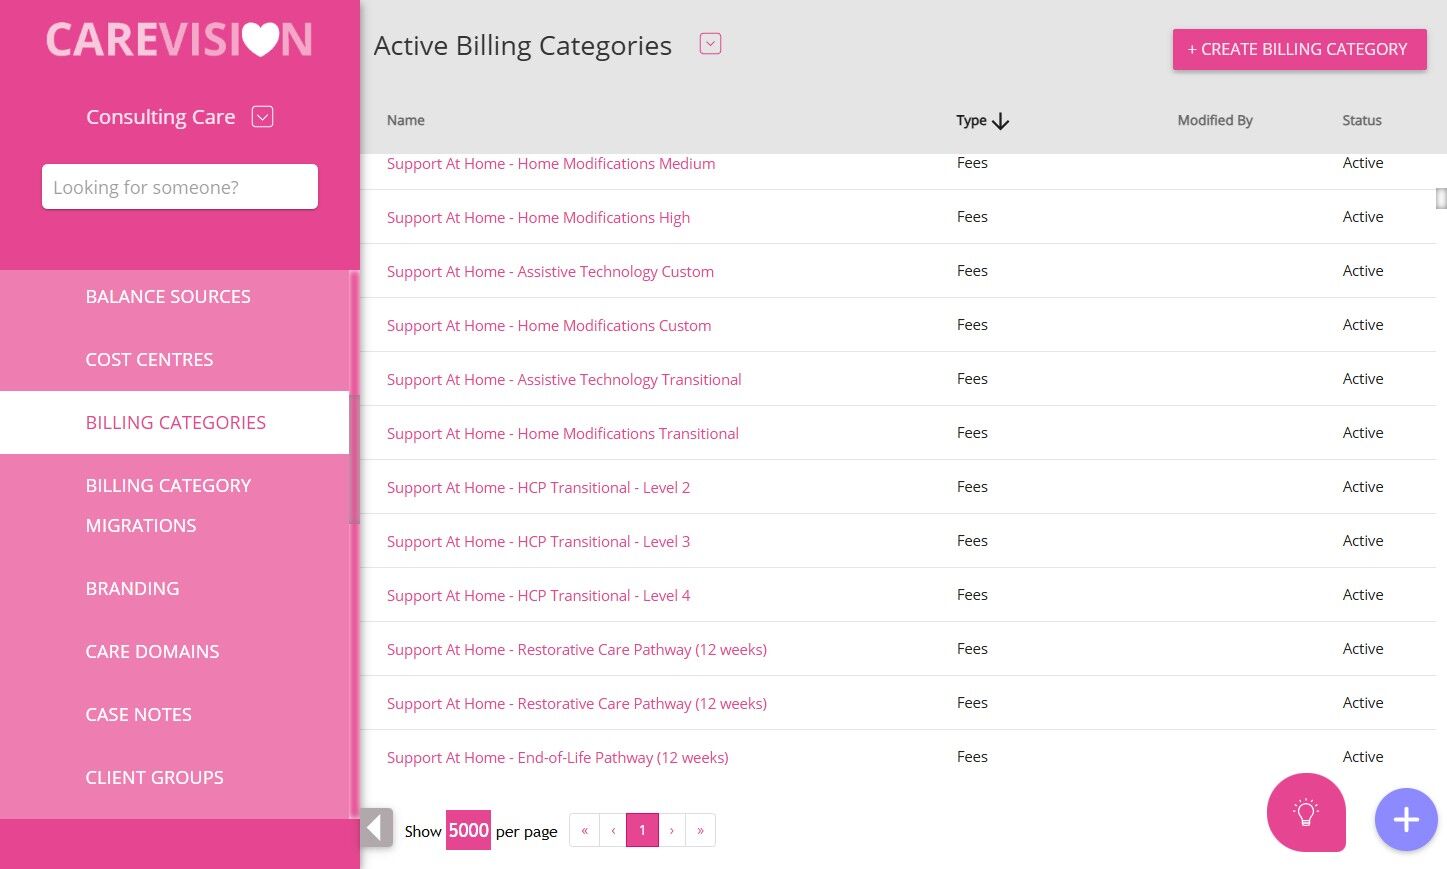This screenshot has height=869, width=1447.
Task: Expand the Consulting Care dropdown
Action: pyautogui.click(x=262, y=117)
